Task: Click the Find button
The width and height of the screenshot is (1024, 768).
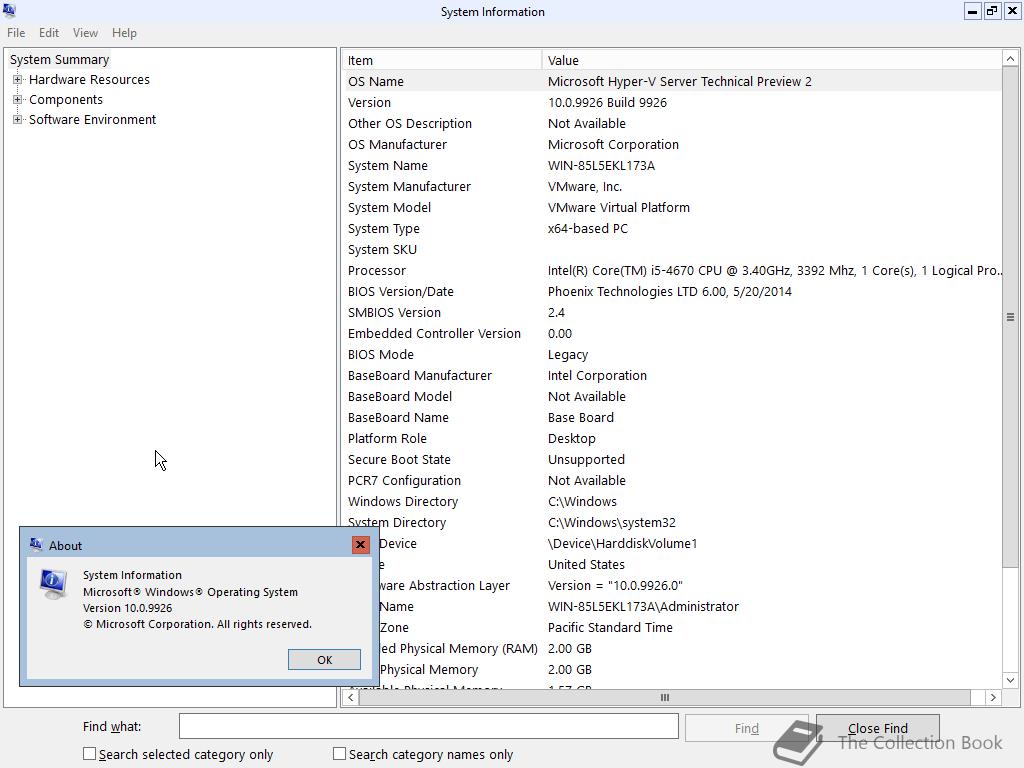Action: (x=746, y=728)
